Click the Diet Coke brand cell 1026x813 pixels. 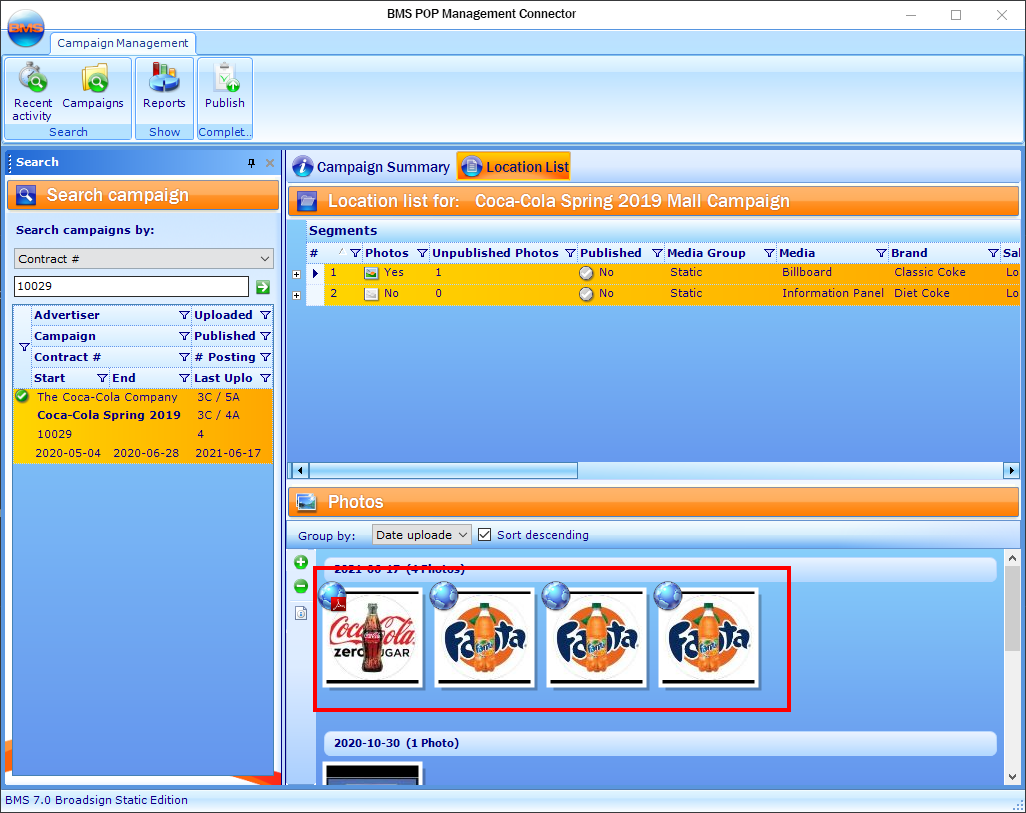pos(921,293)
